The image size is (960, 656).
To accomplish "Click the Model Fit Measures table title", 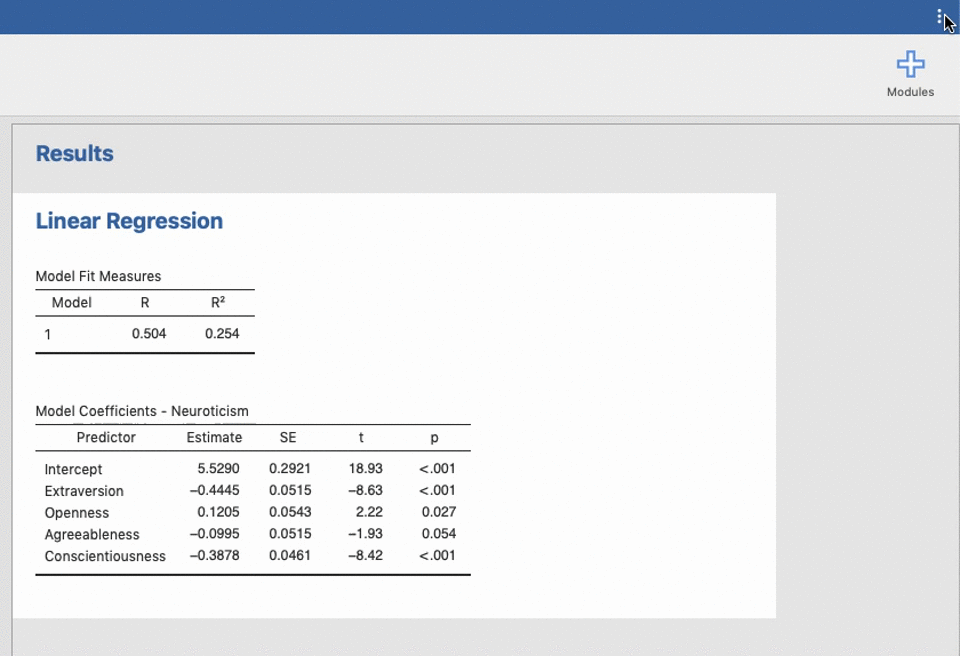I will click(x=98, y=276).
